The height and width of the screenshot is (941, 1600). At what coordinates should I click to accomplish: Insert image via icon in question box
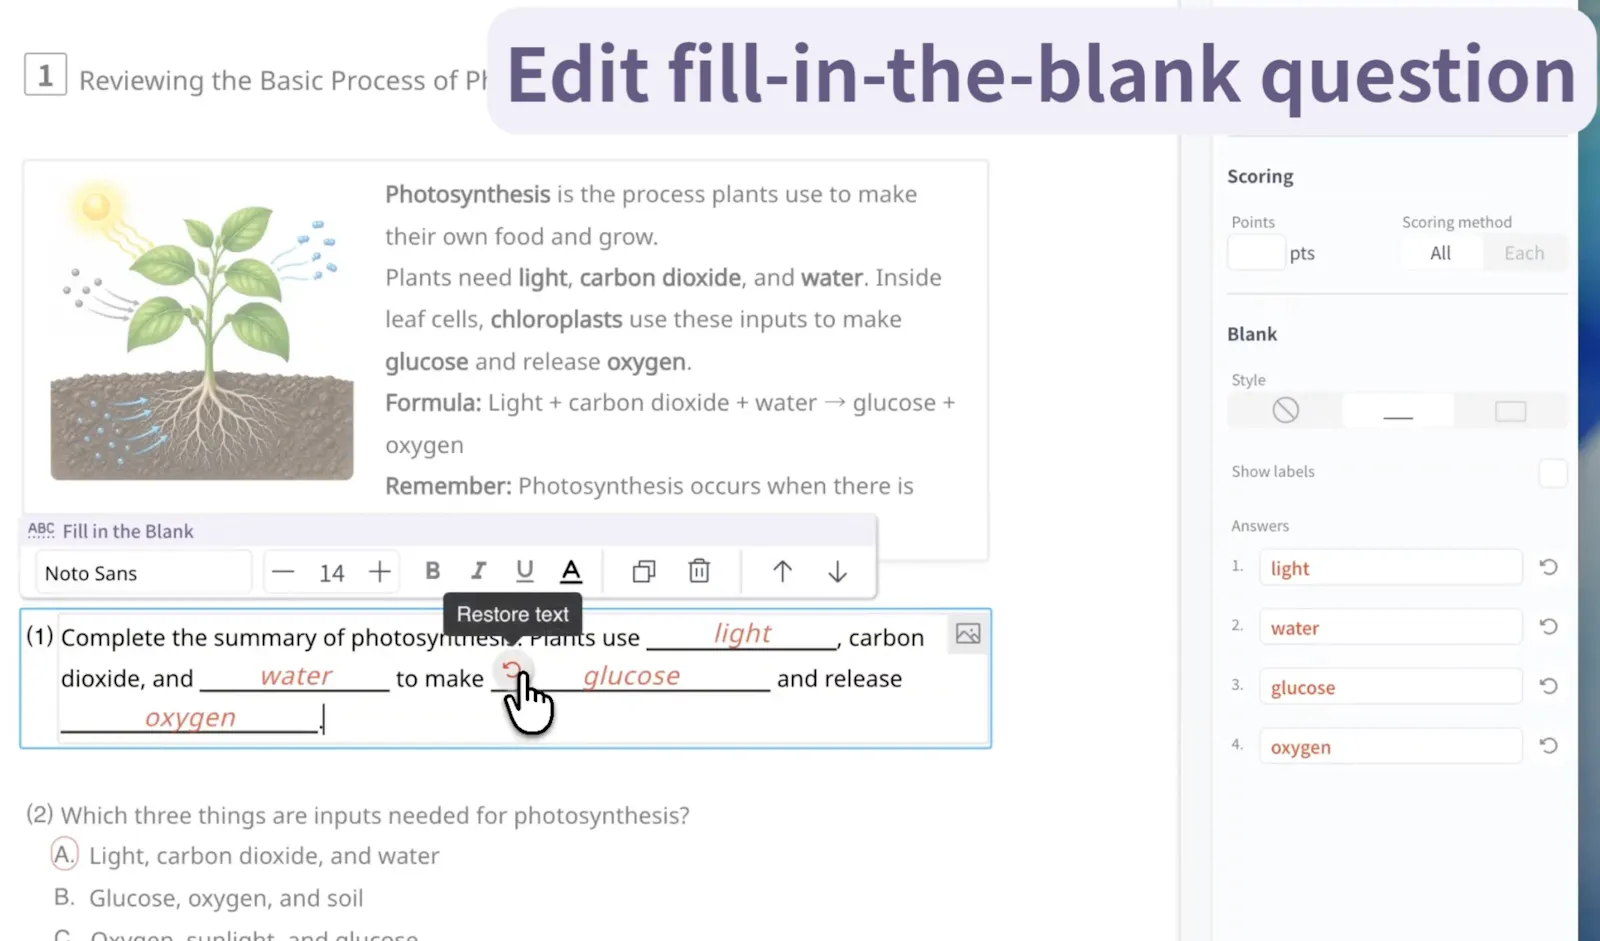(968, 633)
